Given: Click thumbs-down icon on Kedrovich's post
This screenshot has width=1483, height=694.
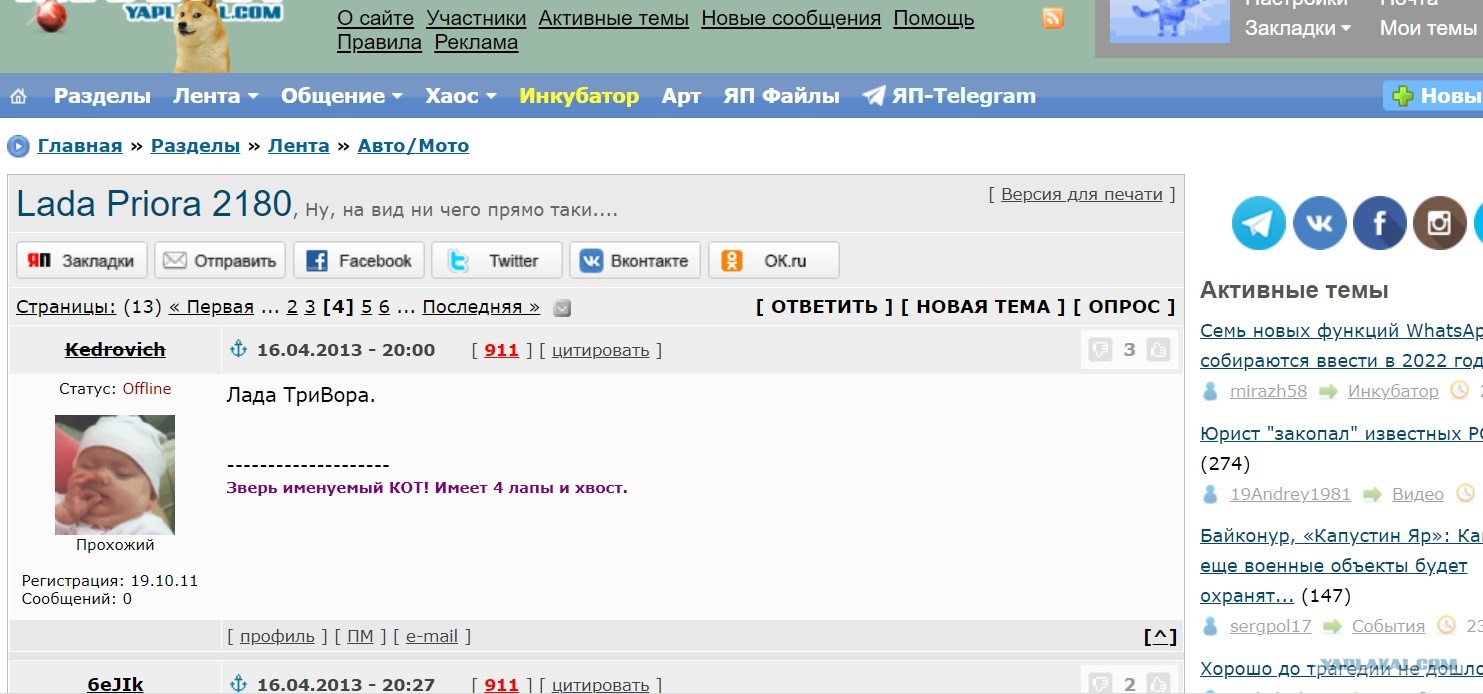Looking at the screenshot, I should (1100, 350).
